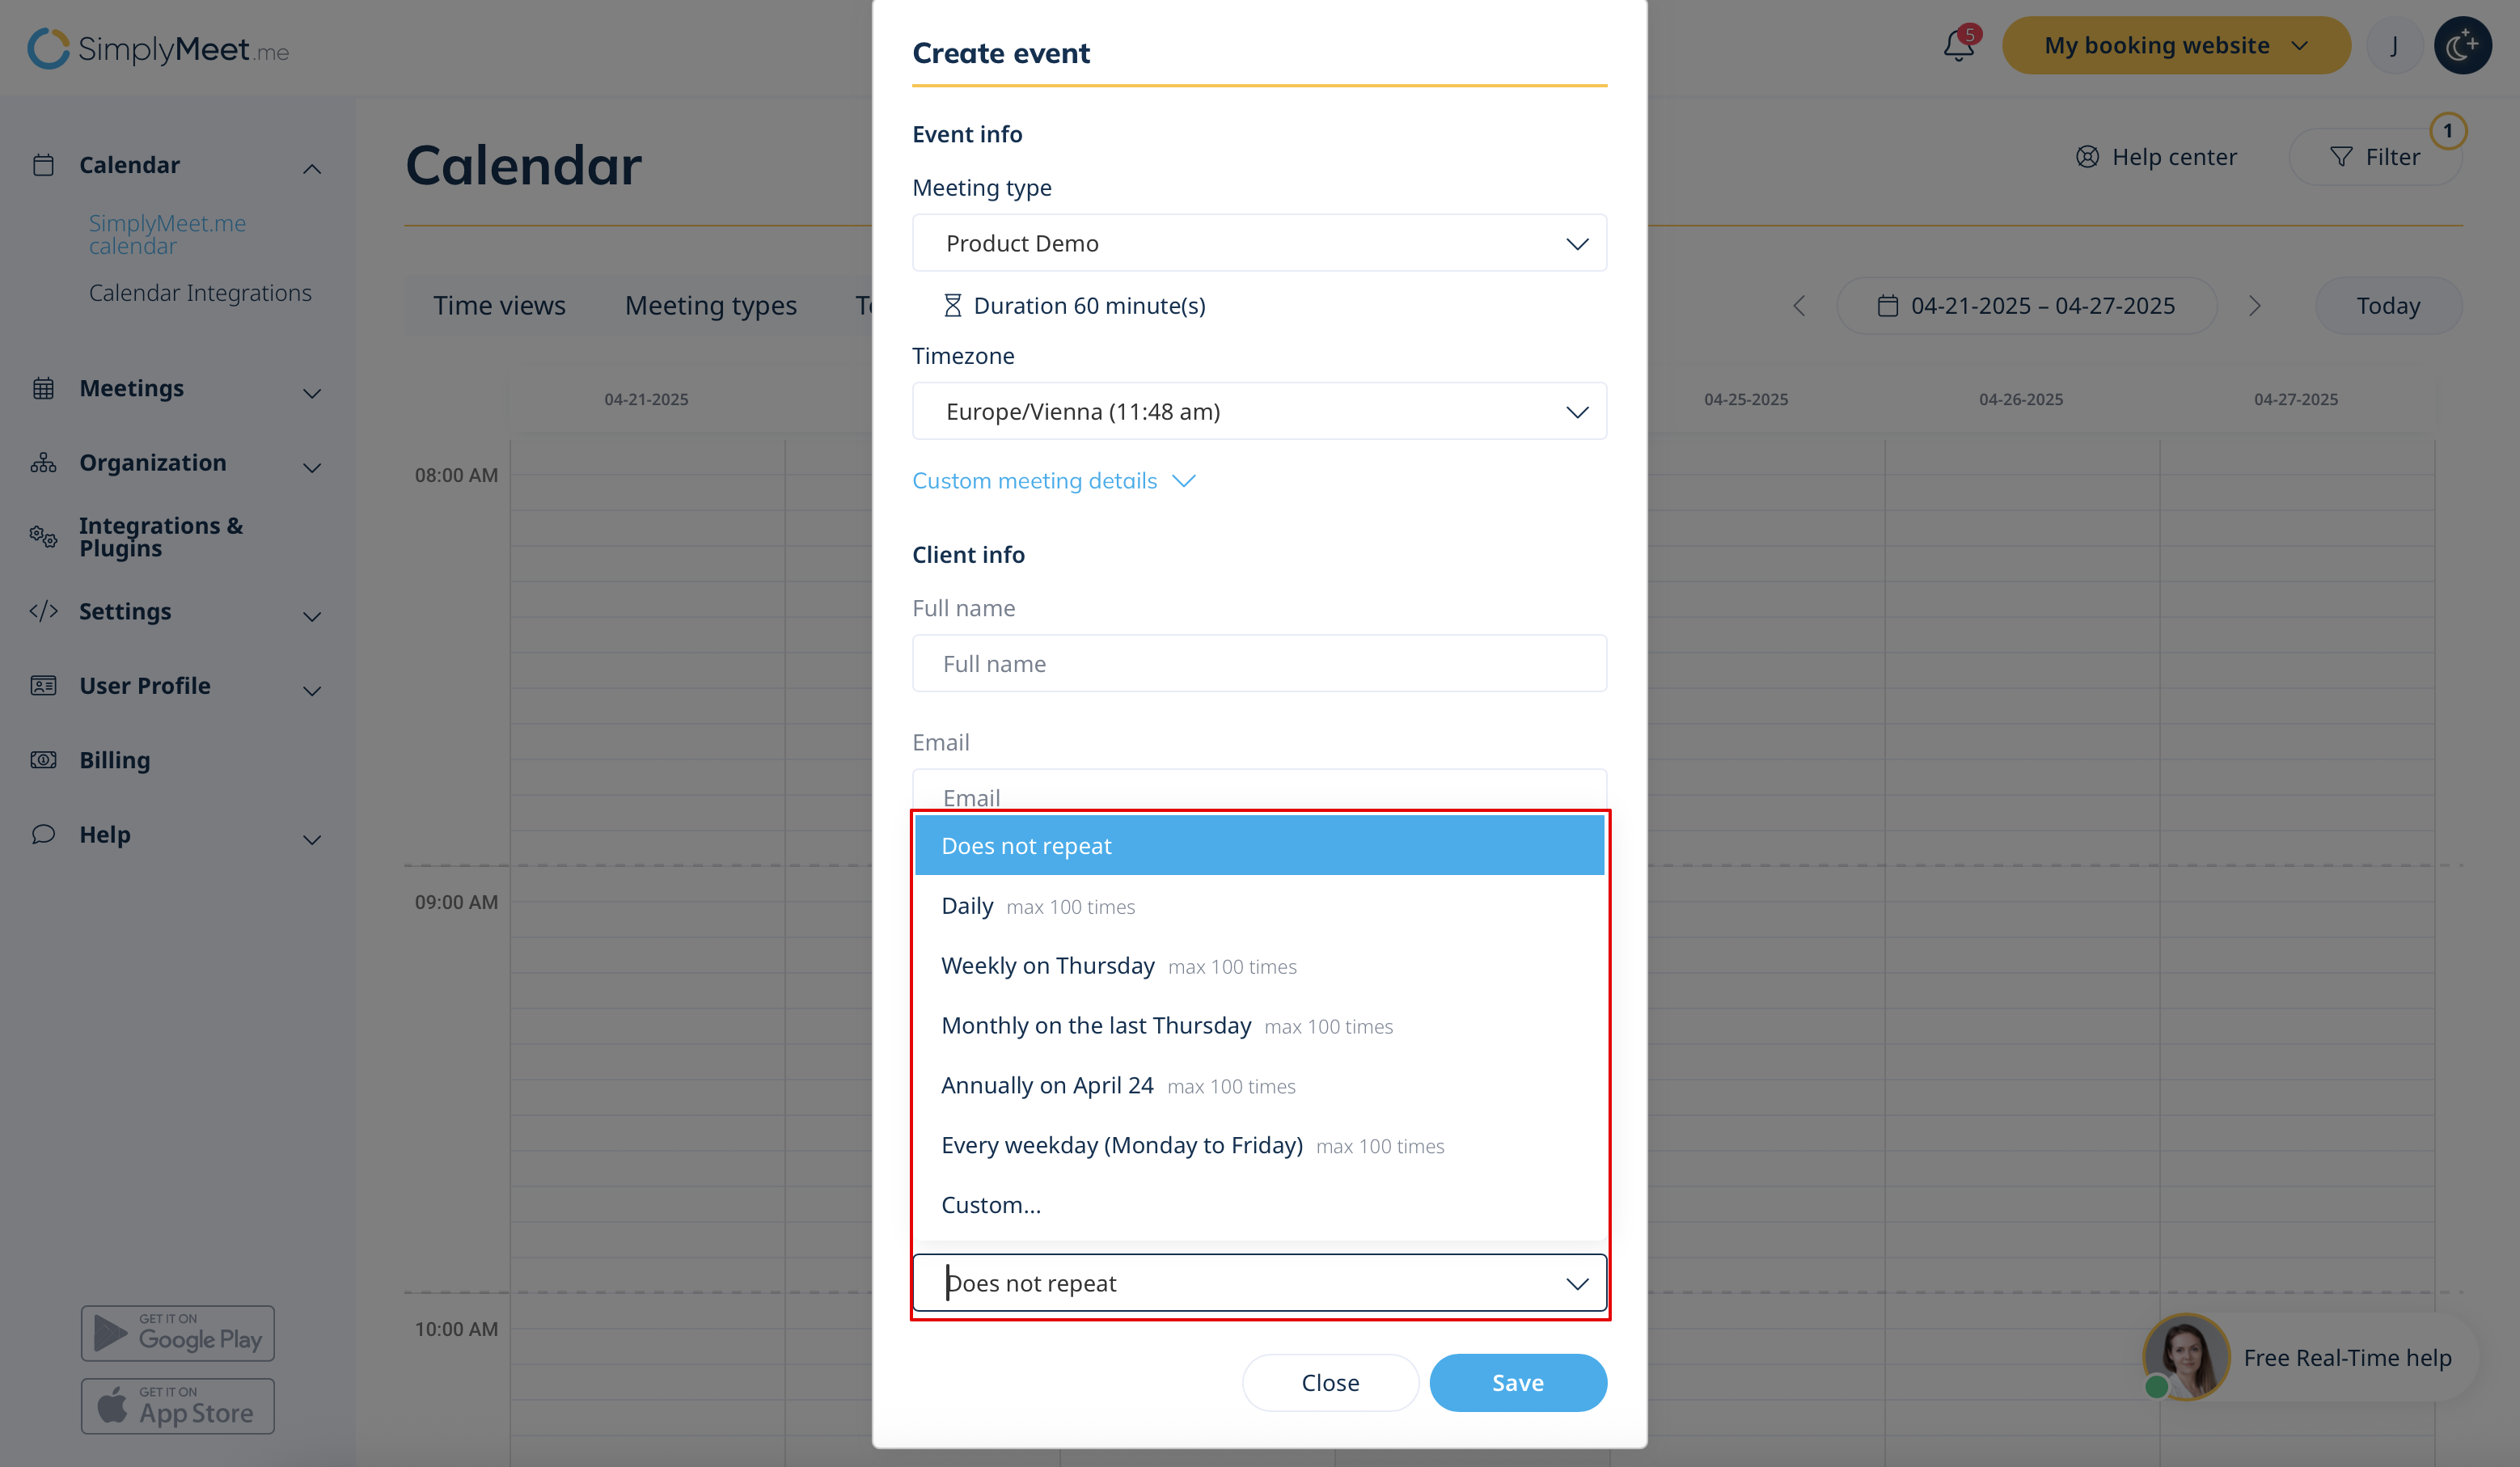
Task: Open the Filter funnel button
Action: coord(2375,157)
